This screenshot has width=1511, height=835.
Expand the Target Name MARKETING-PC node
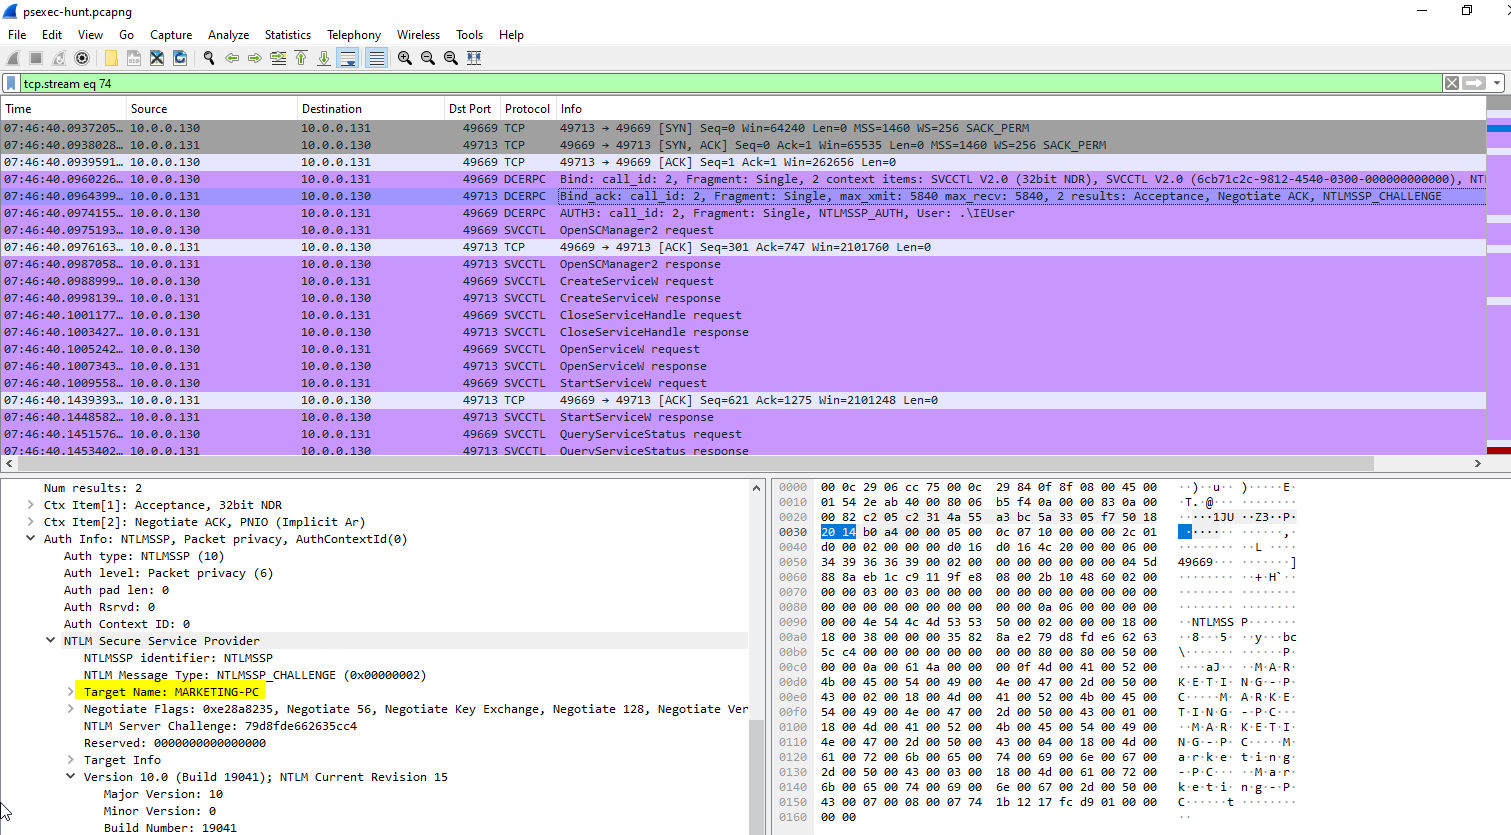click(x=71, y=692)
